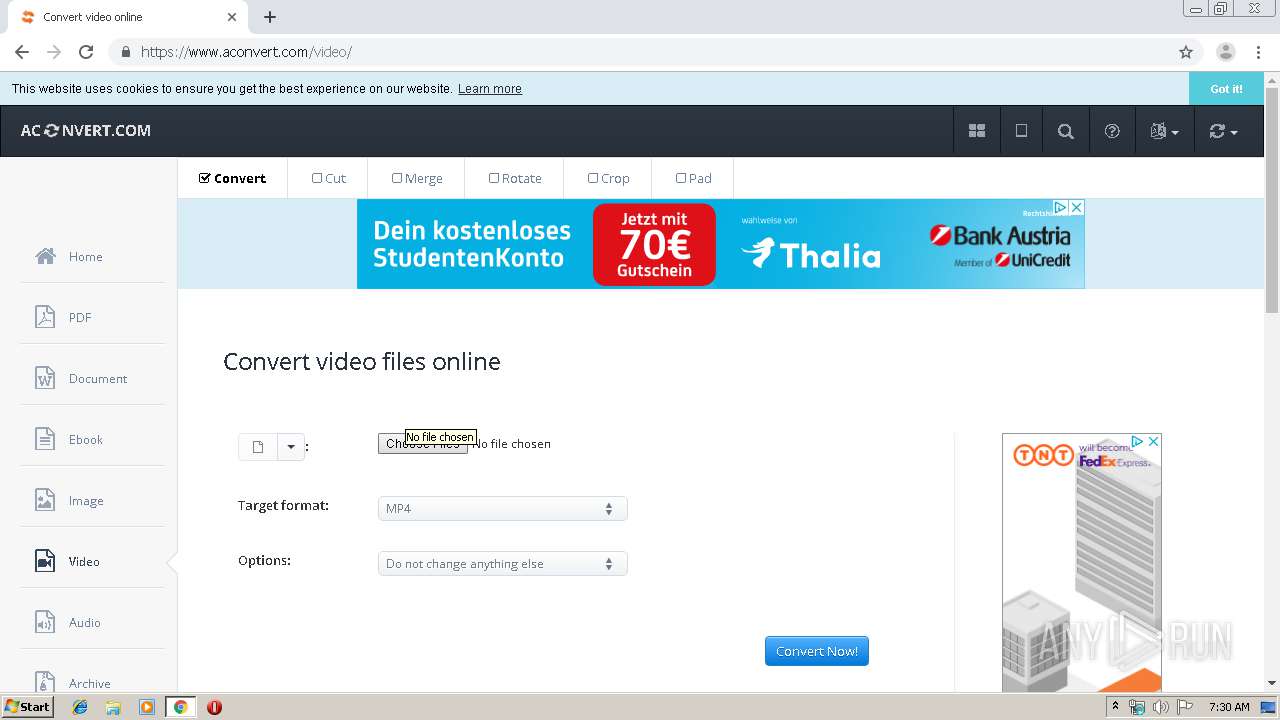
Task: Dismiss cookie notice with Got it!
Action: pyautogui.click(x=1226, y=89)
